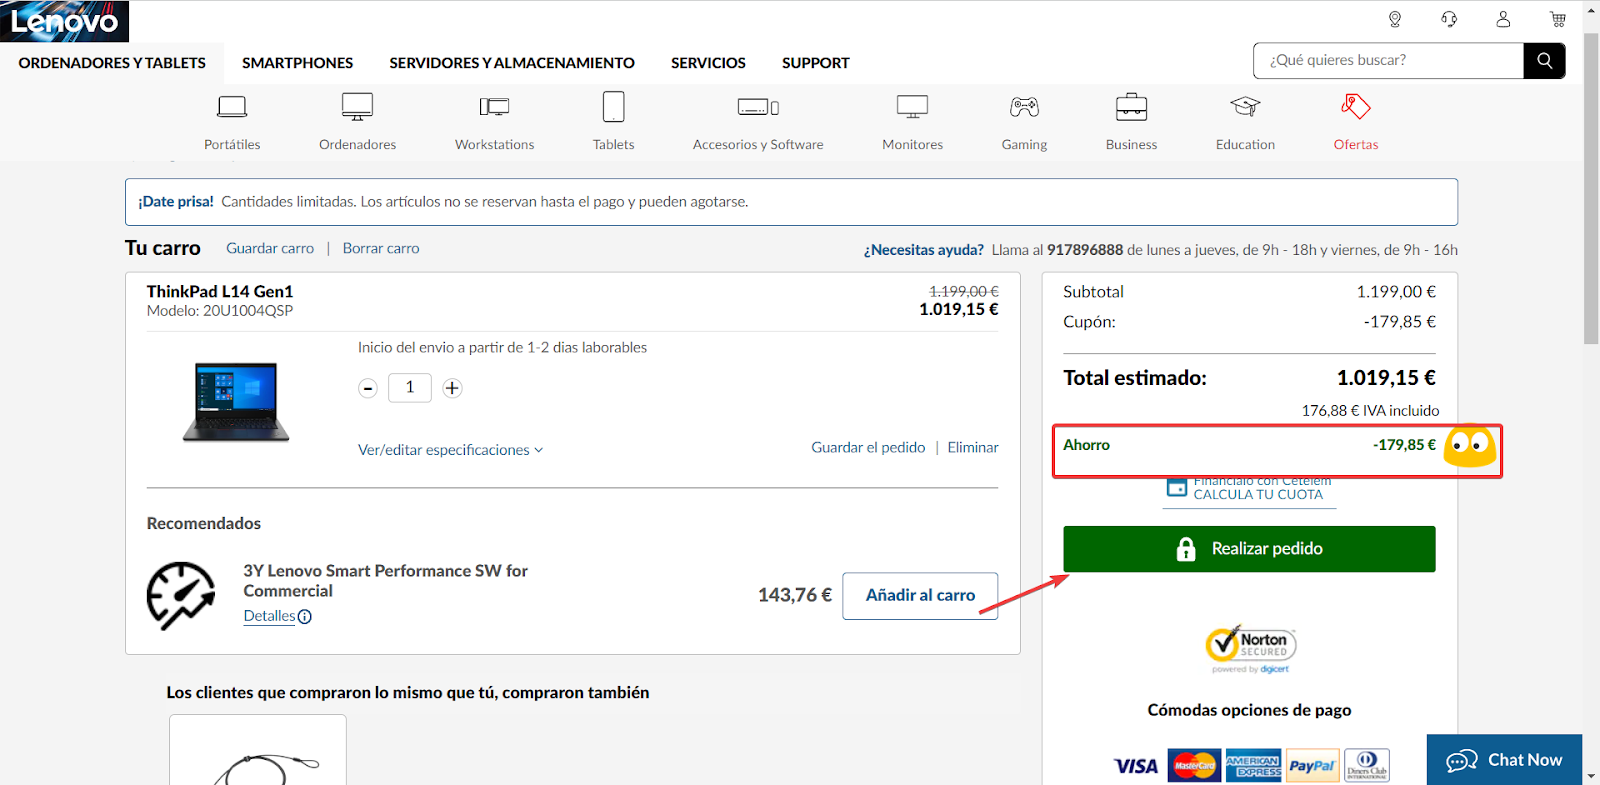Click the ¿Qué quieres buscar? search field
Screen dimensions: 1600x785
(1388, 61)
